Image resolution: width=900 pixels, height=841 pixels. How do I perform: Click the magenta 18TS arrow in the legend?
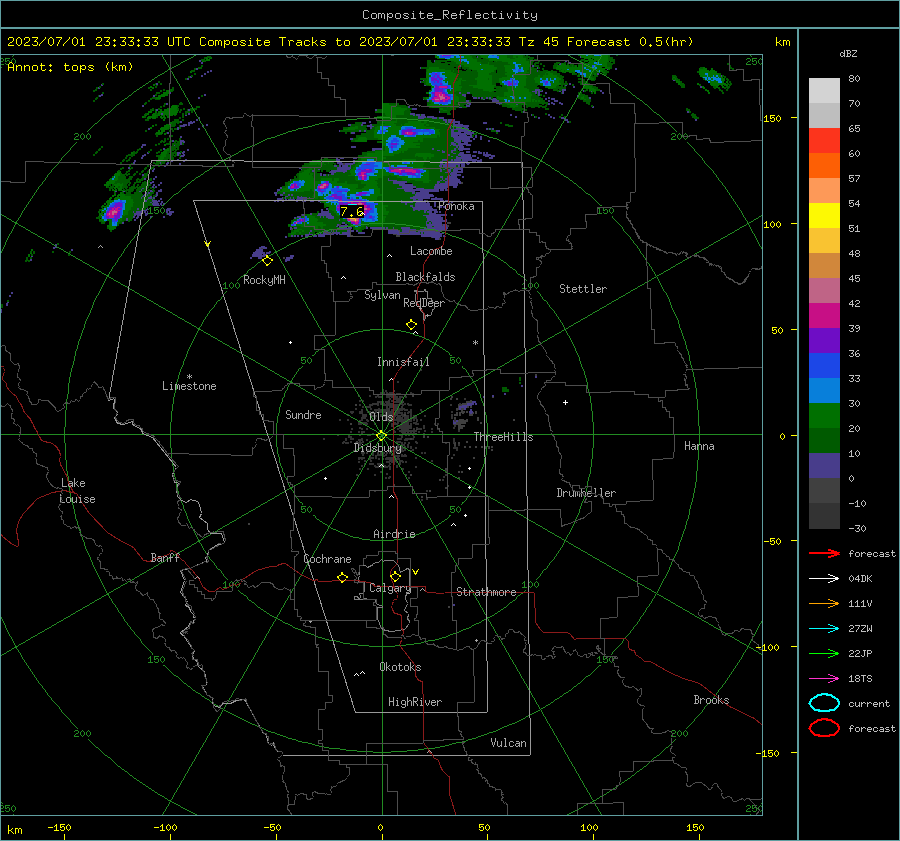click(x=824, y=678)
